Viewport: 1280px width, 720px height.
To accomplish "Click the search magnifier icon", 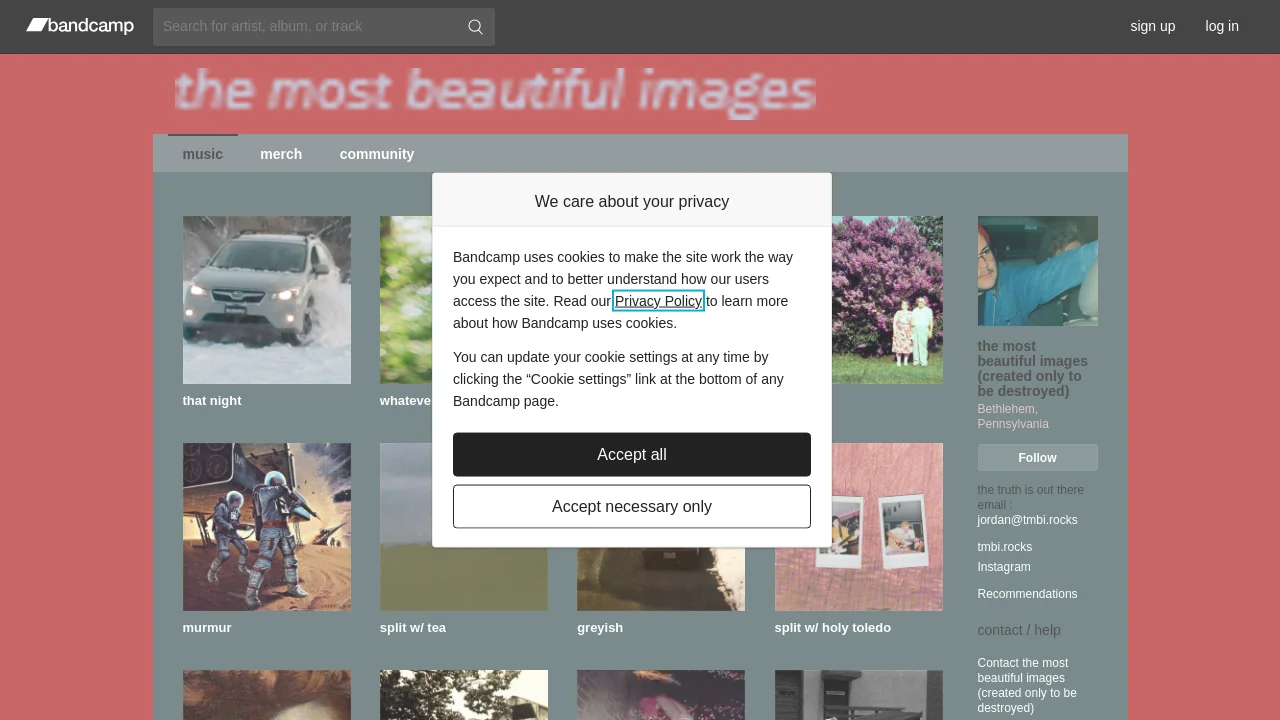I will click(476, 27).
